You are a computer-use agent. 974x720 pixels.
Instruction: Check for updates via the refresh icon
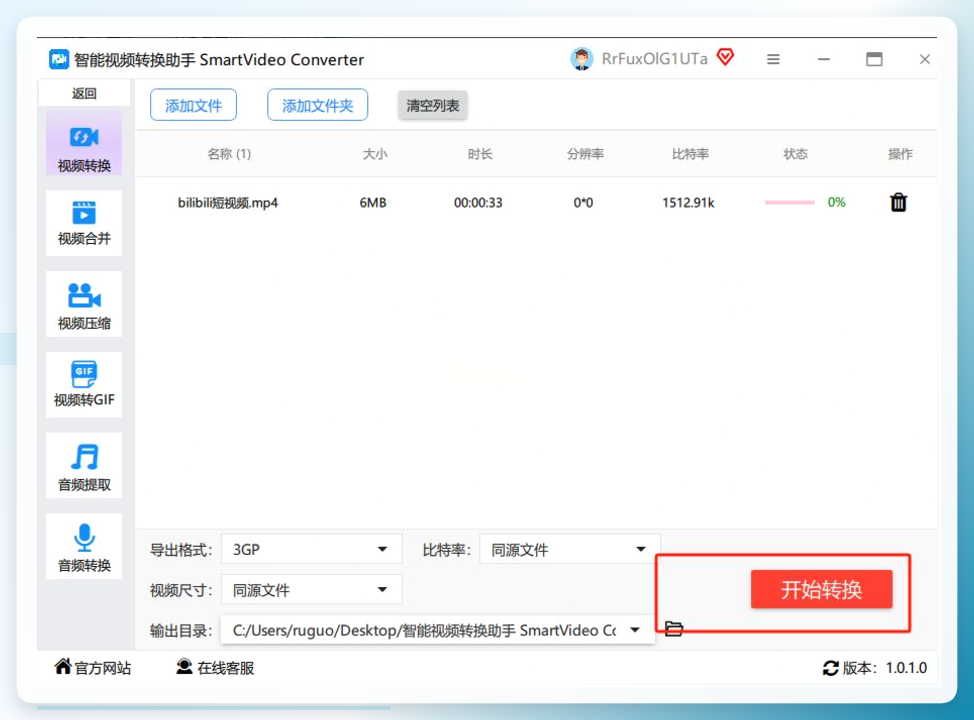click(831, 668)
